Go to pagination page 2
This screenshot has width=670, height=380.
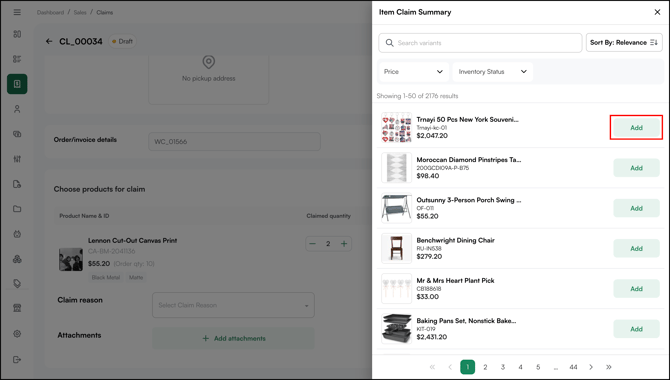click(485, 367)
